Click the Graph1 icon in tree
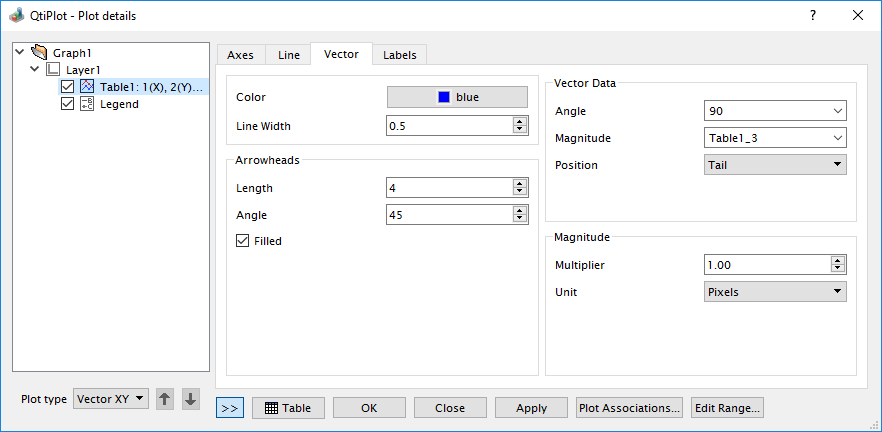This screenshot has height=432, width=882. [40, 53]
